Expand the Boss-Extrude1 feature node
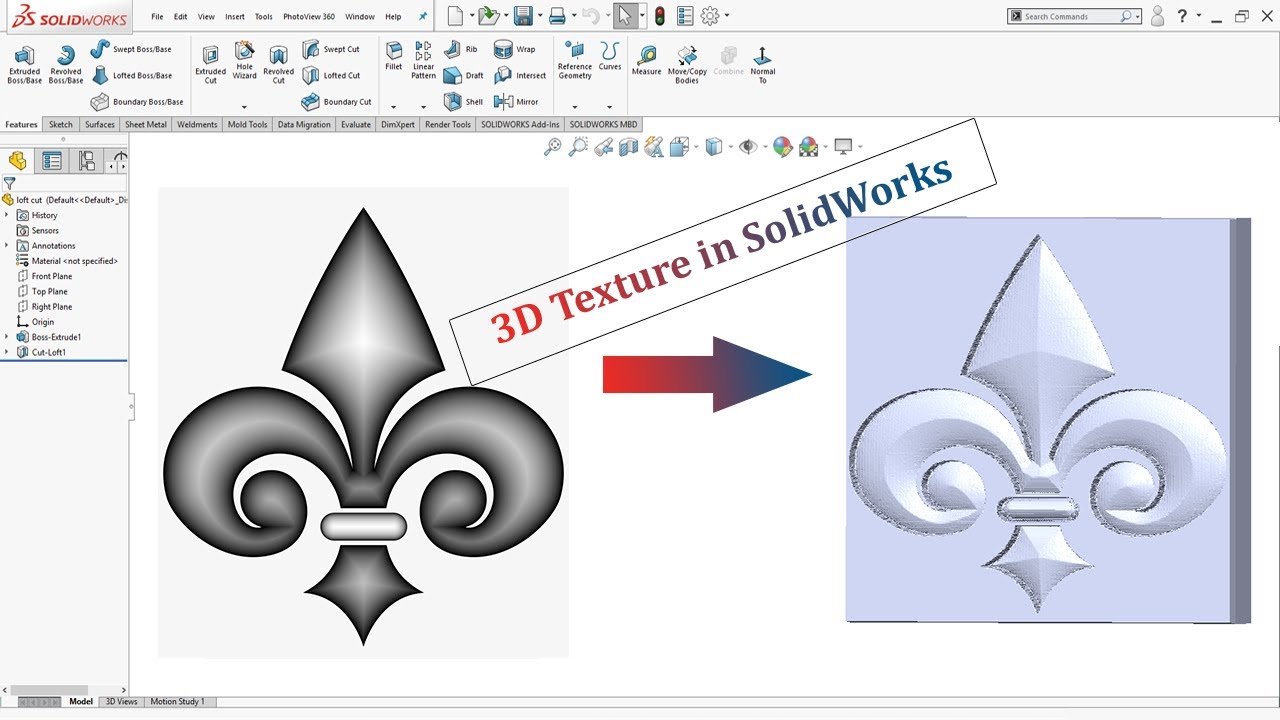This screenshot has width=1280, height=720. [7, 337]
